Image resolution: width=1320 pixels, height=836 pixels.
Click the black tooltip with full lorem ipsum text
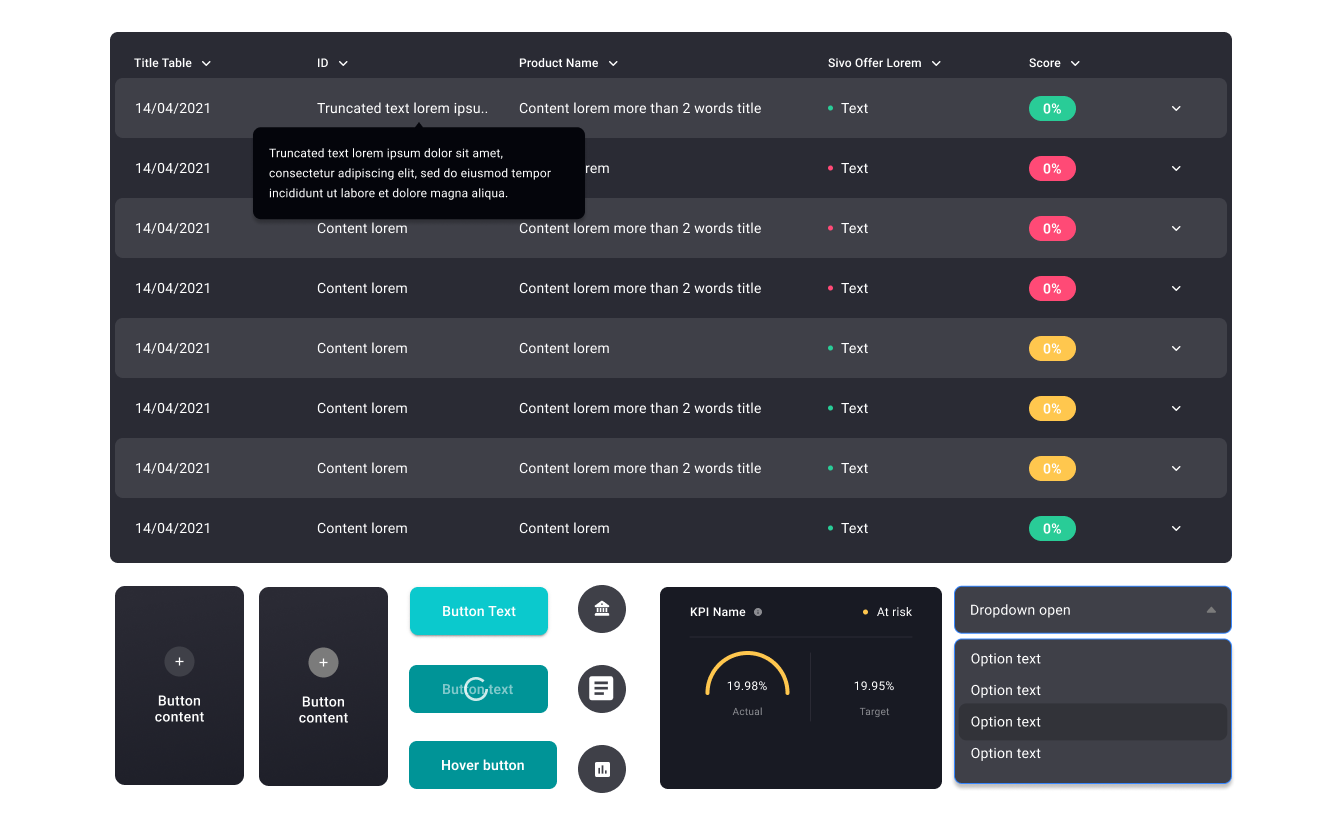click(x=419, y=173)
